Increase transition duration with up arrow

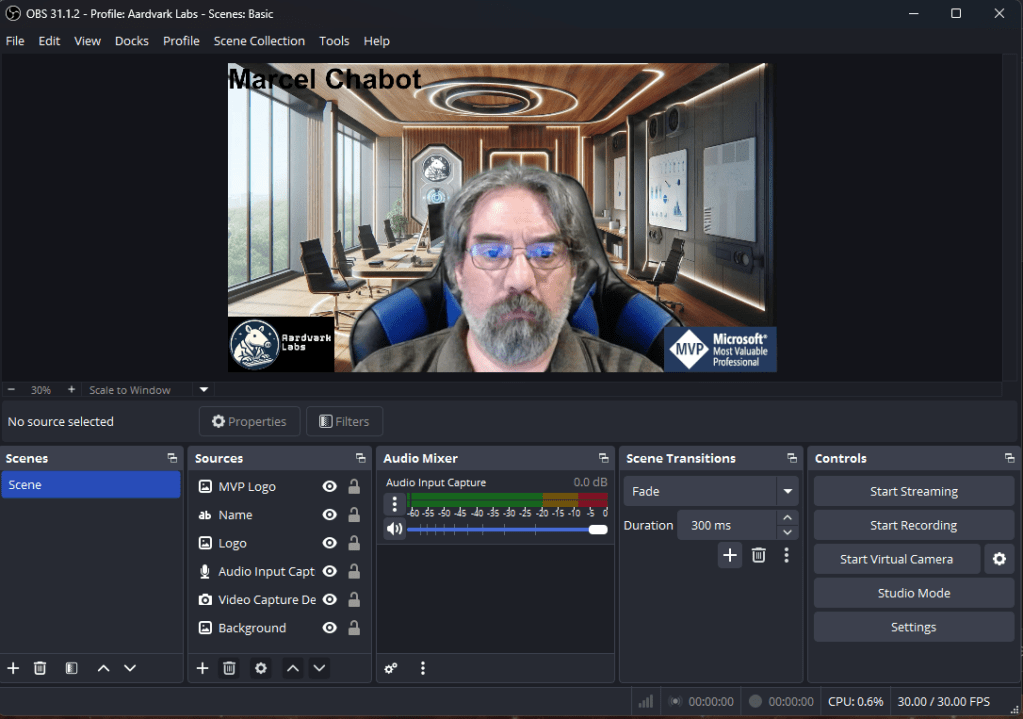pos(788,518)
